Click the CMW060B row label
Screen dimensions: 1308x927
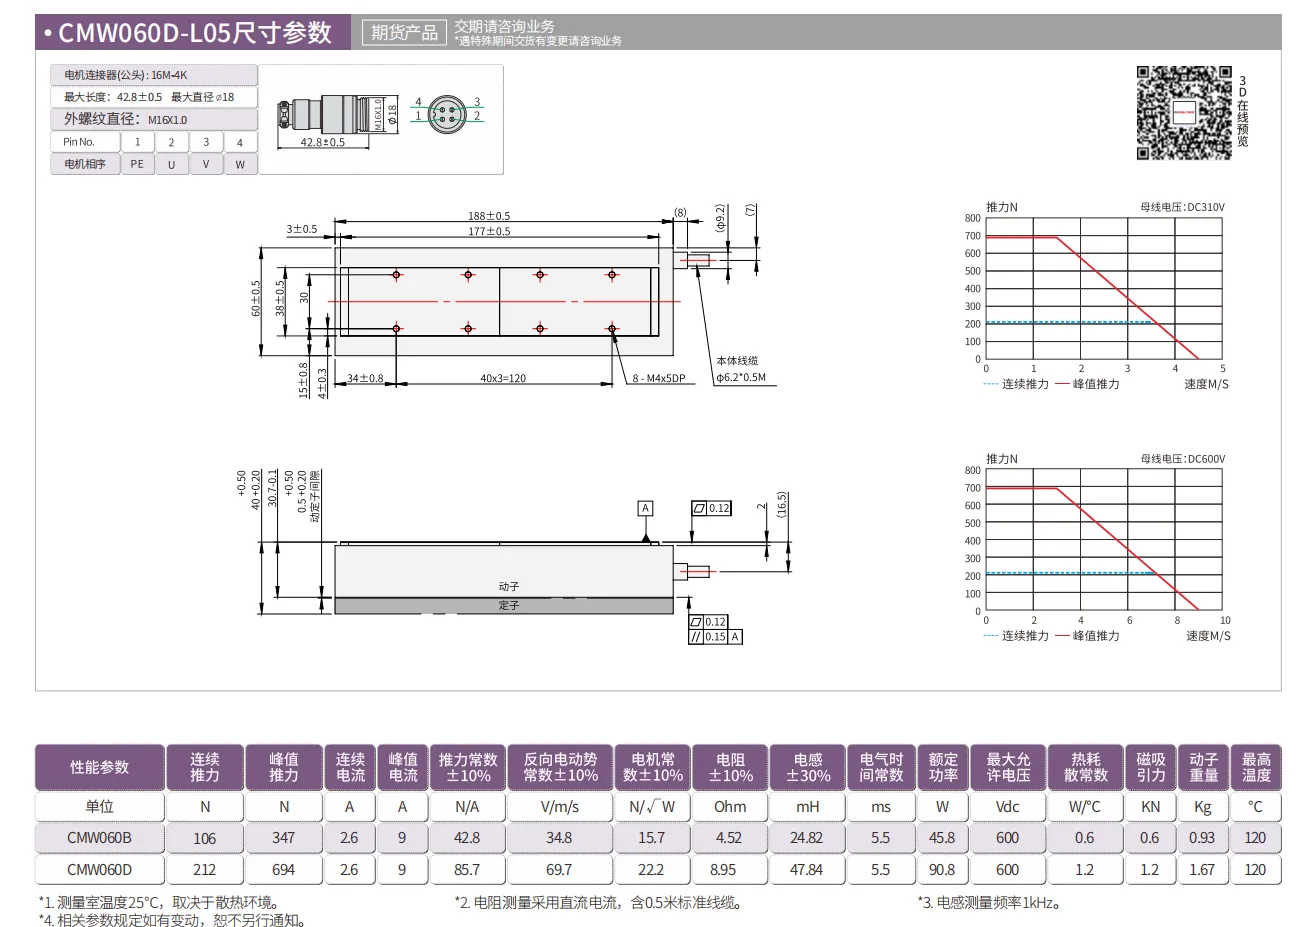click(x=100, y=838)
